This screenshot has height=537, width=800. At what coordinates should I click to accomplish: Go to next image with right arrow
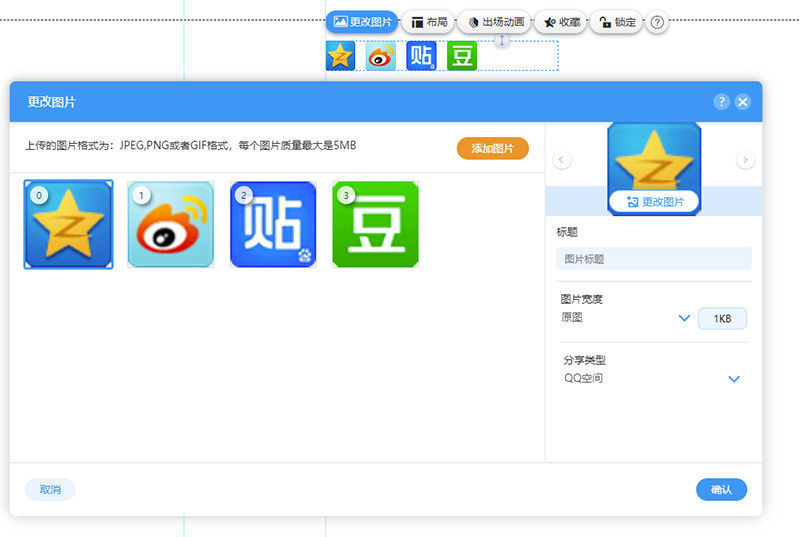coord(745,160)
